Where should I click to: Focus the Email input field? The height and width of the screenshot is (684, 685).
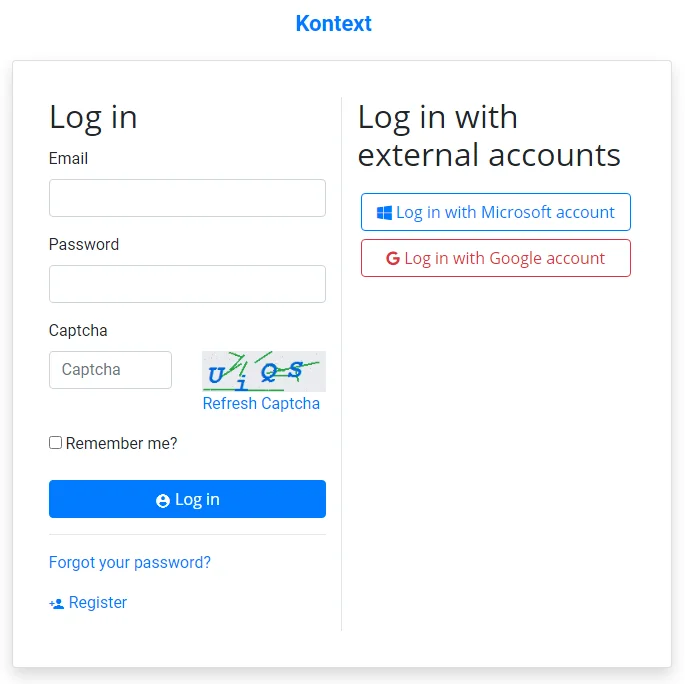(187, 198)
